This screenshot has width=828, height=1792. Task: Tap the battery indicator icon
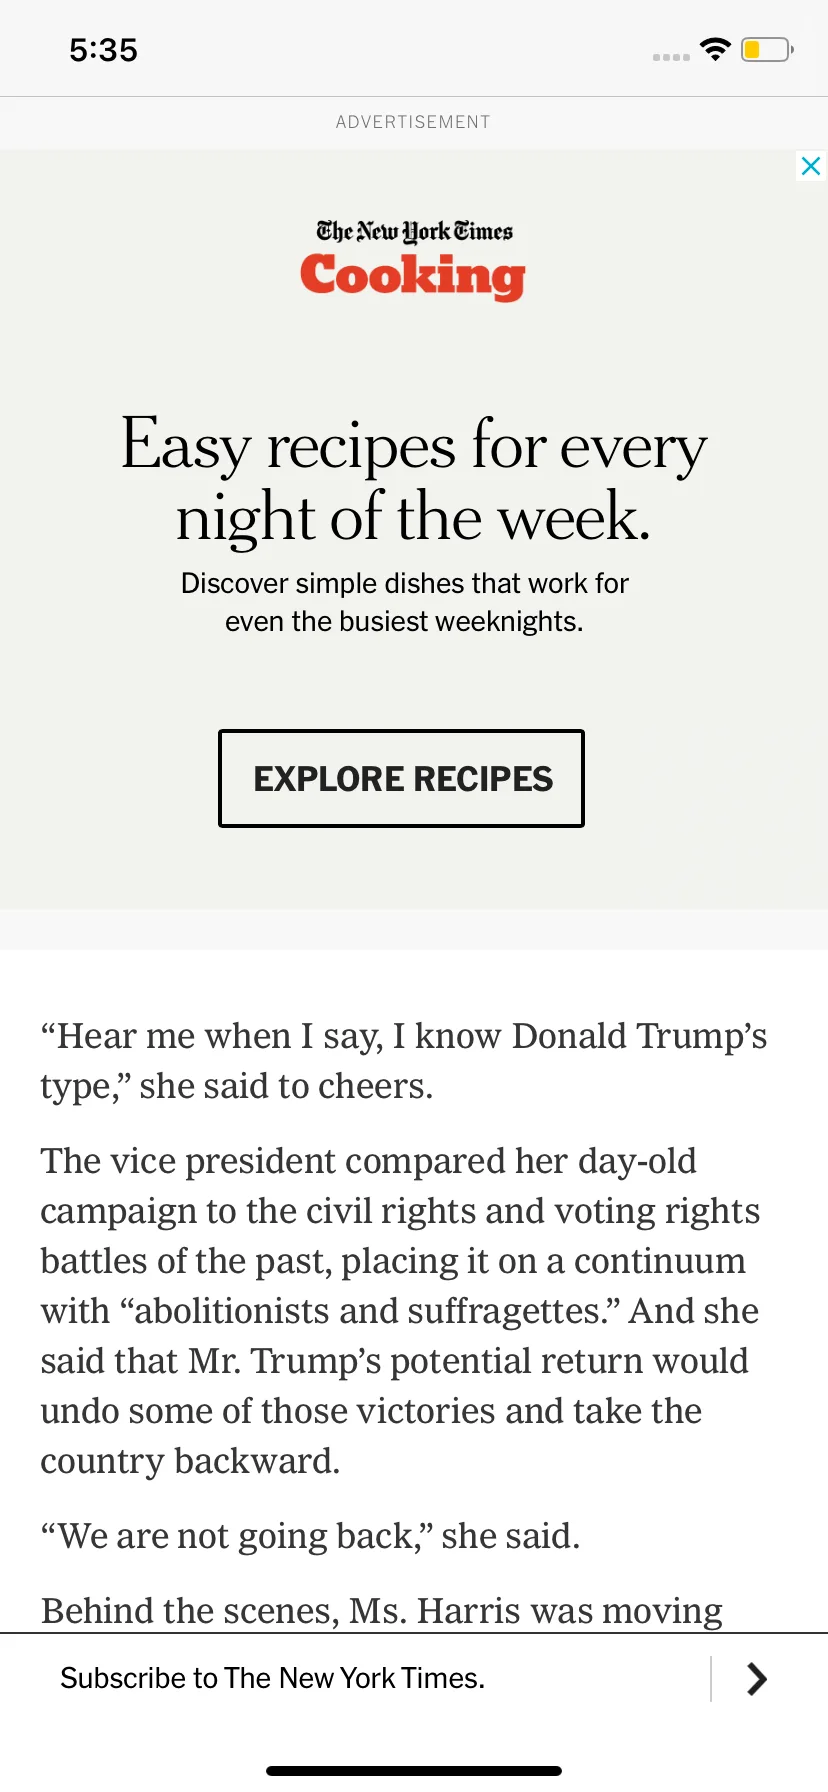767,49
